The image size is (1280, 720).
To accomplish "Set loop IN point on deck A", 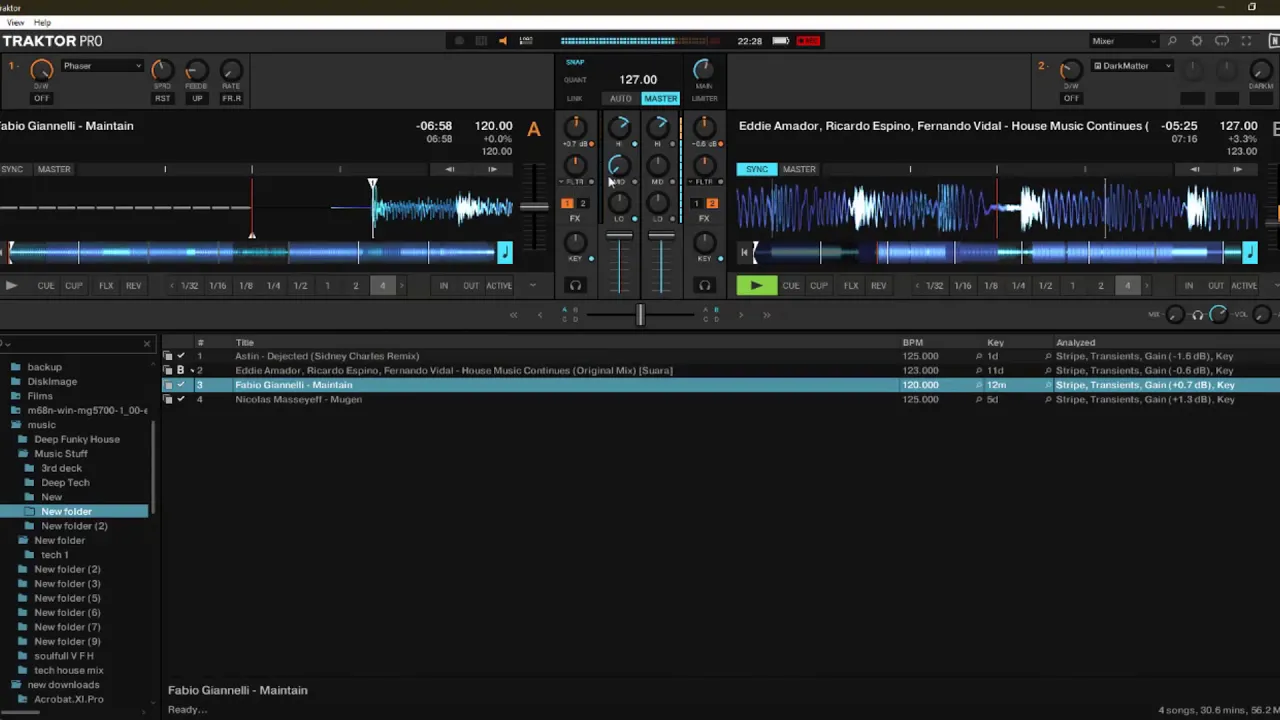I will tap(443, 286).
